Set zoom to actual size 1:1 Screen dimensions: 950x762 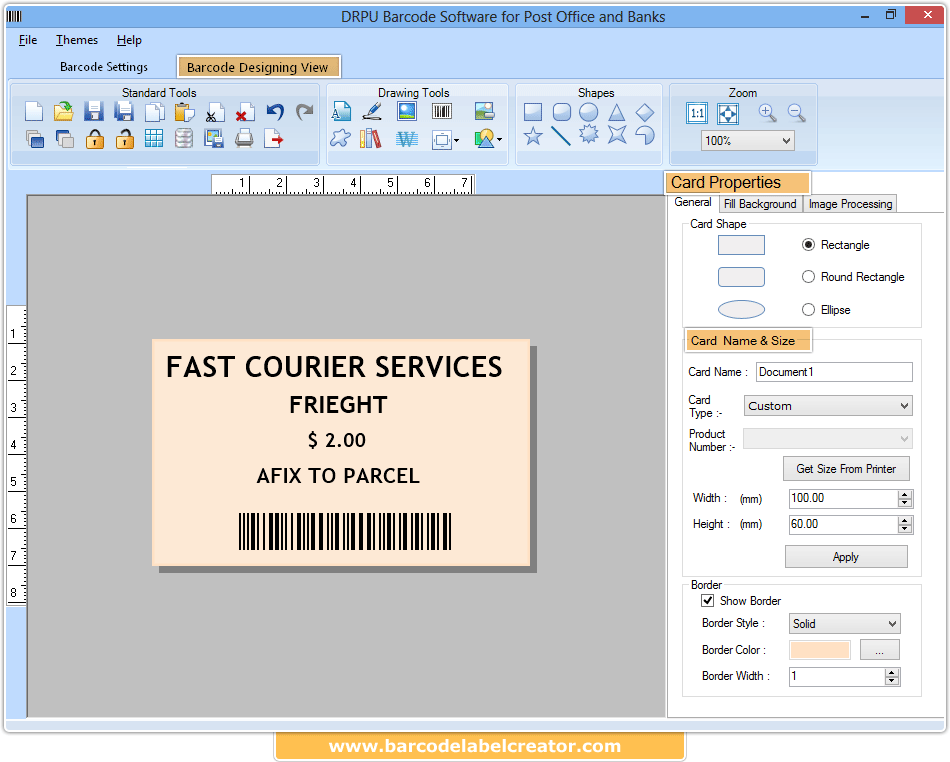coord(697,113)
